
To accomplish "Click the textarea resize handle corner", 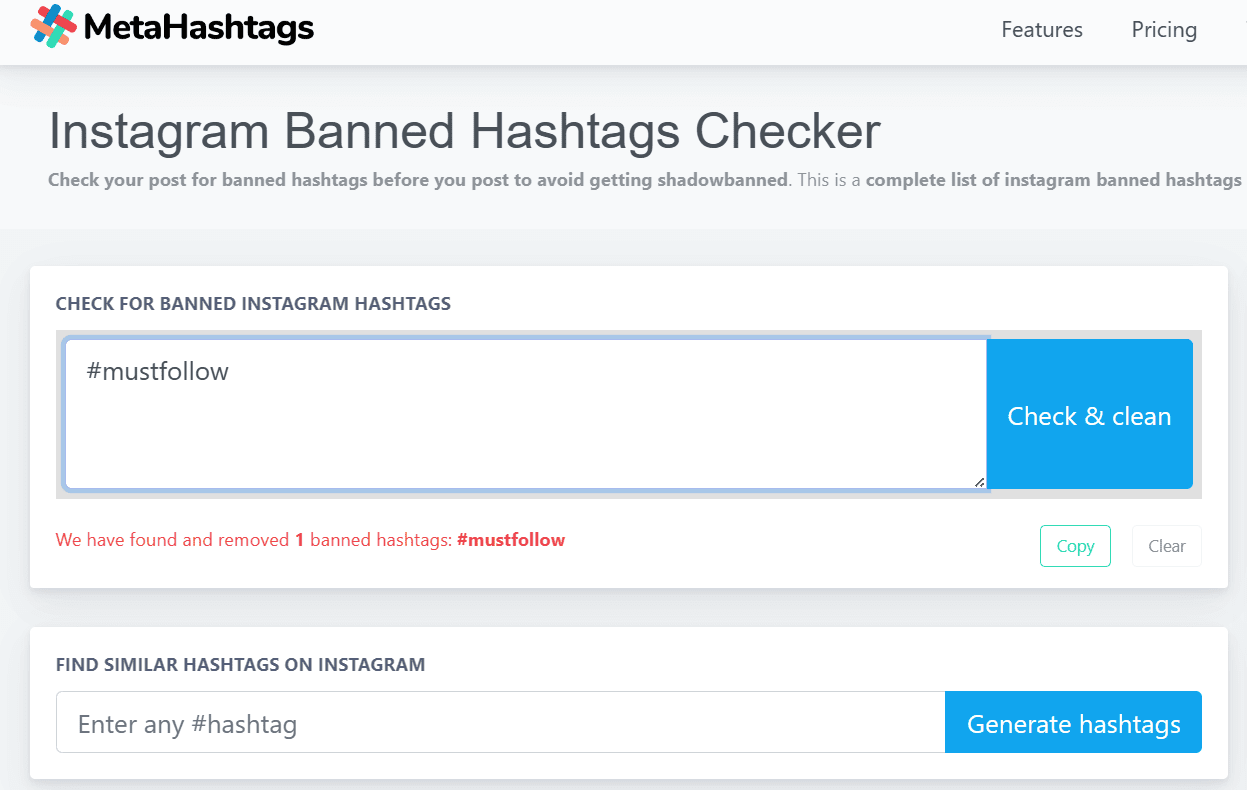I will tap(979, 482).
